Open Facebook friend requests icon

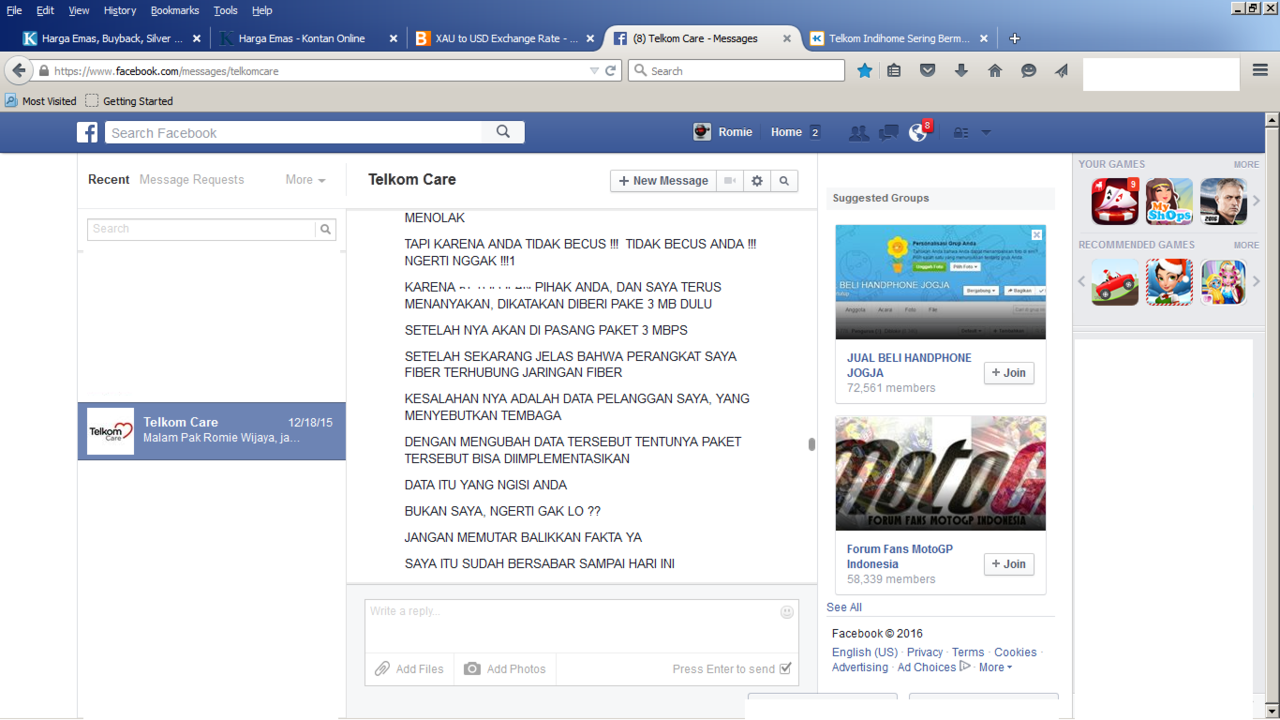[x=858, y=133]
